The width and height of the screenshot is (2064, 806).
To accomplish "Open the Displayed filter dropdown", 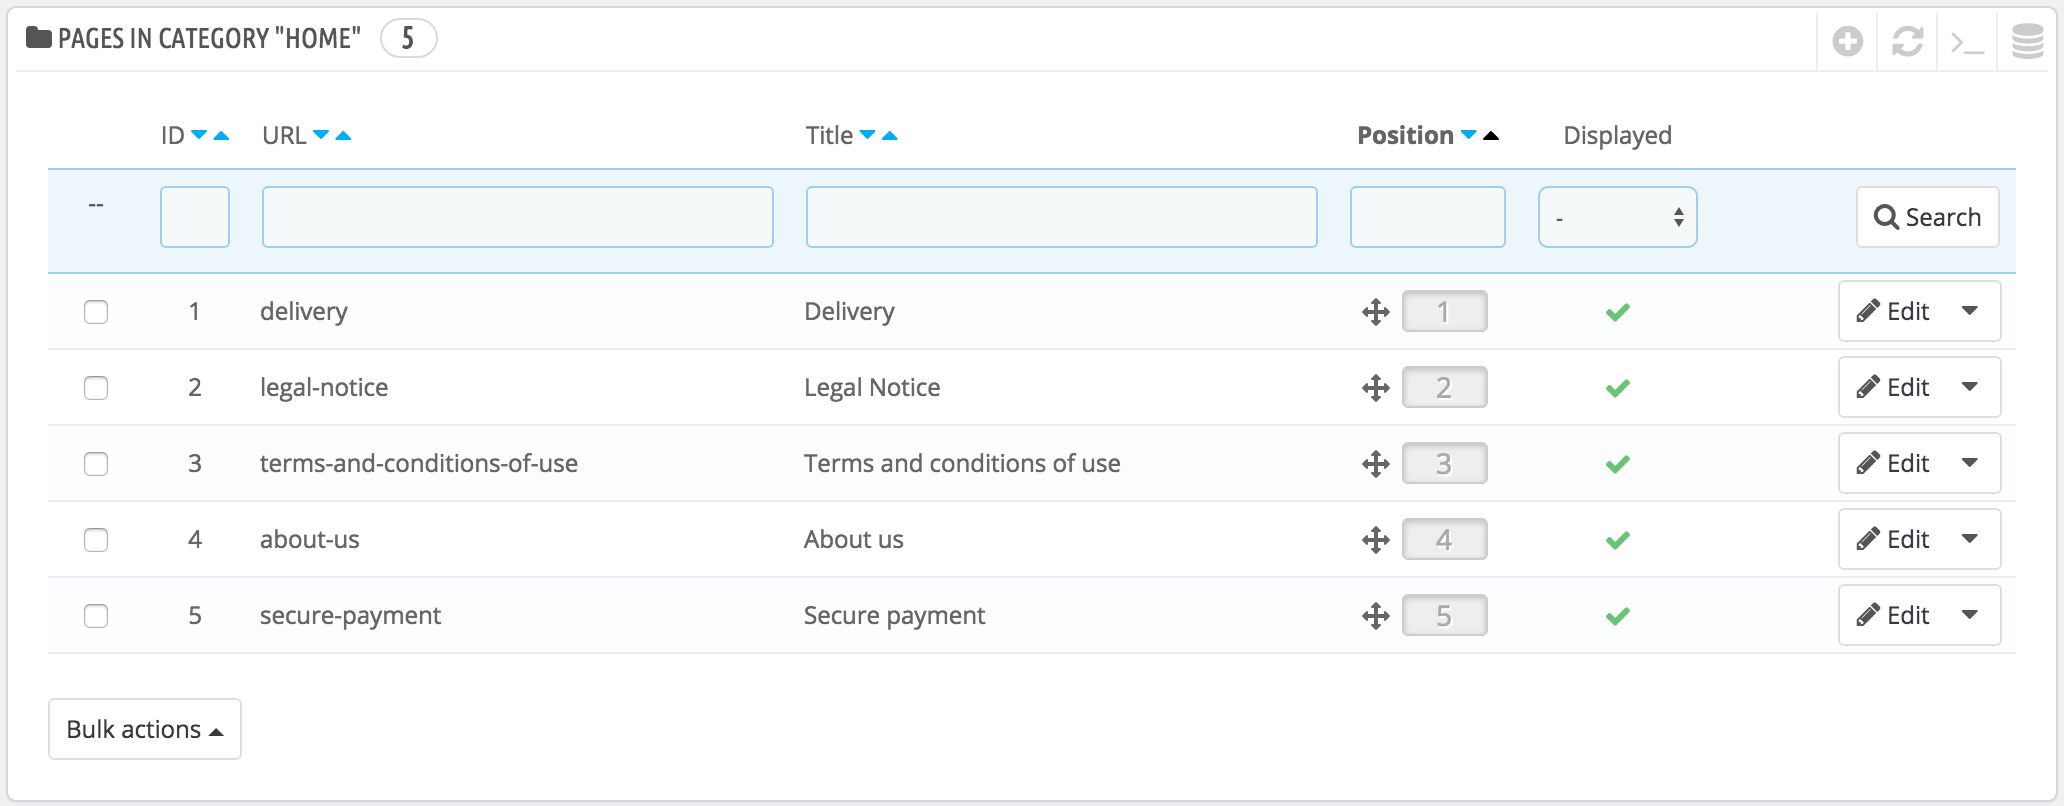I will tap(1617, 217).
